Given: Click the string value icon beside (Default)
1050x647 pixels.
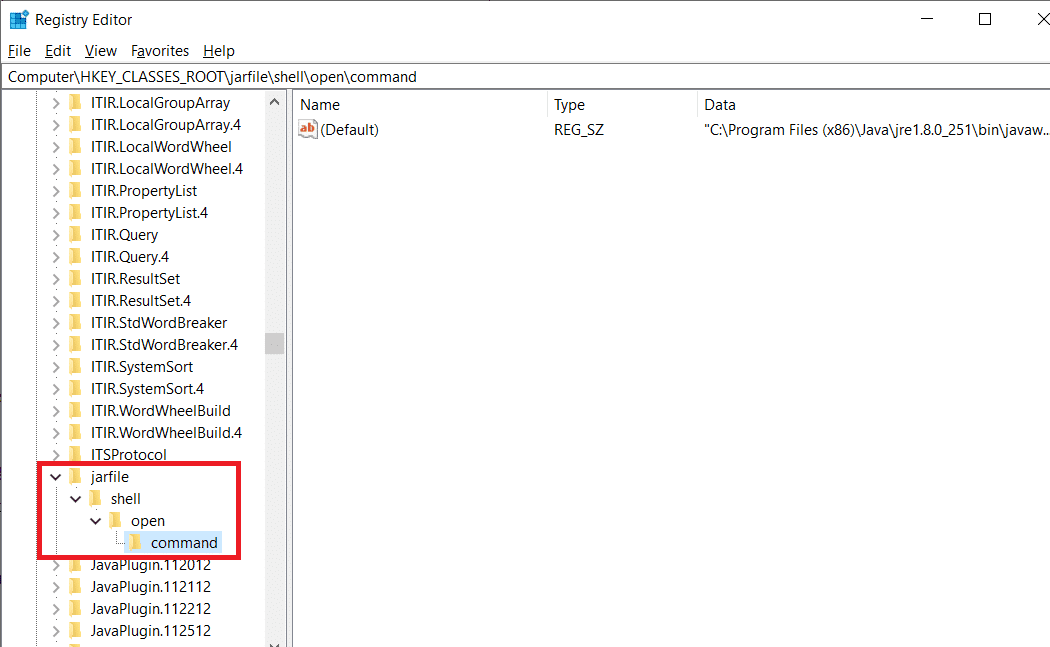Looking at the screenshot, I should [x=307, y=128].
